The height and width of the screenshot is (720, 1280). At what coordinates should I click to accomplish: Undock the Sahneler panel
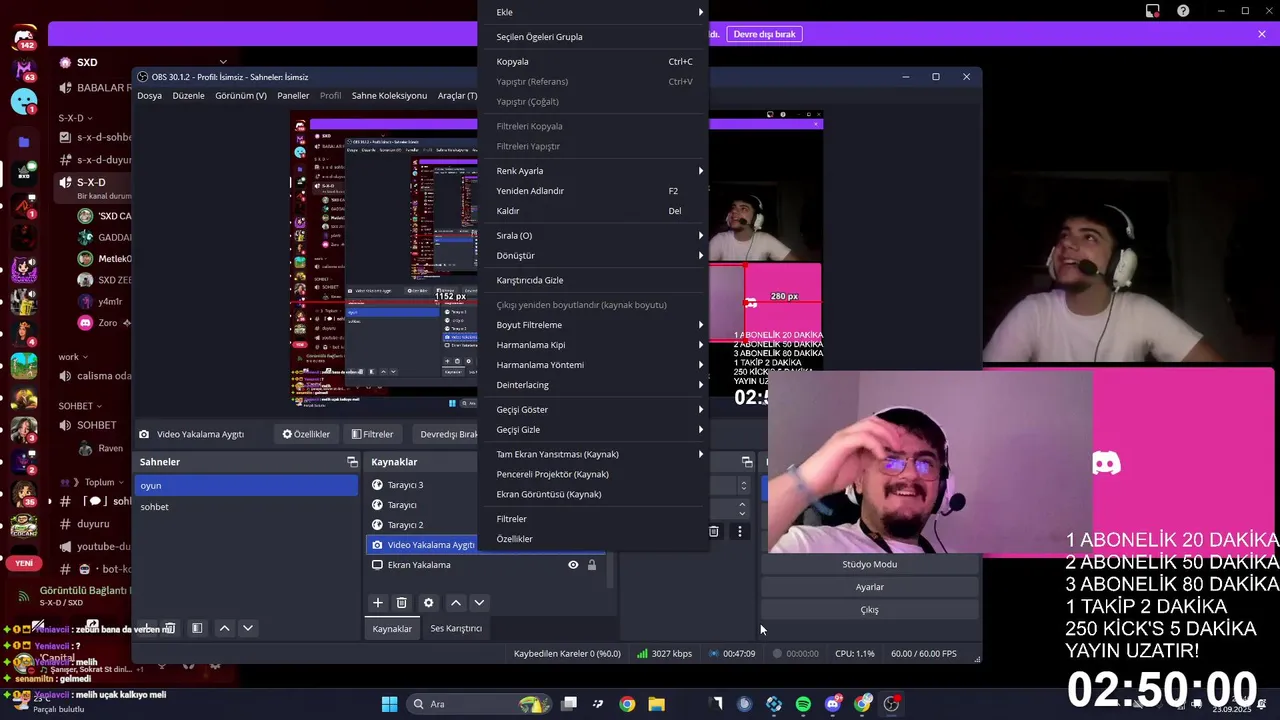click(352, 462)
